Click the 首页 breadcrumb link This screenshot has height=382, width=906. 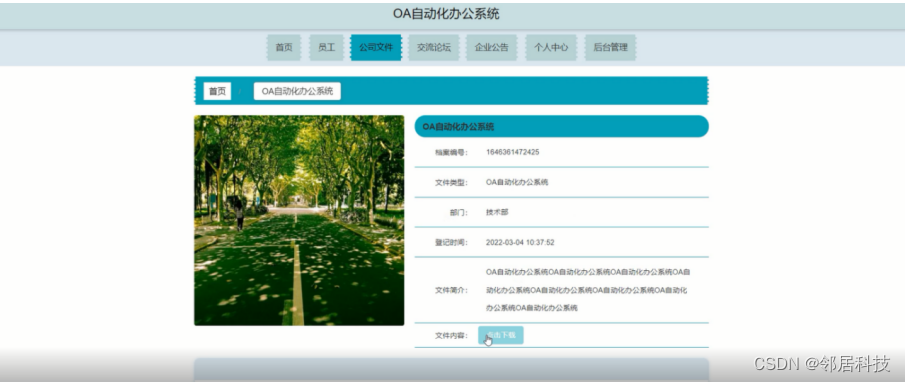point(217,91)
